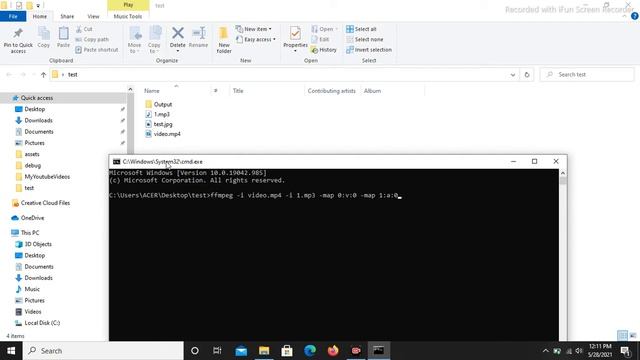This screenshot has width=640, height=360.
Task: Open file Properties from ribbon
Action: click(x=295, y=39)
